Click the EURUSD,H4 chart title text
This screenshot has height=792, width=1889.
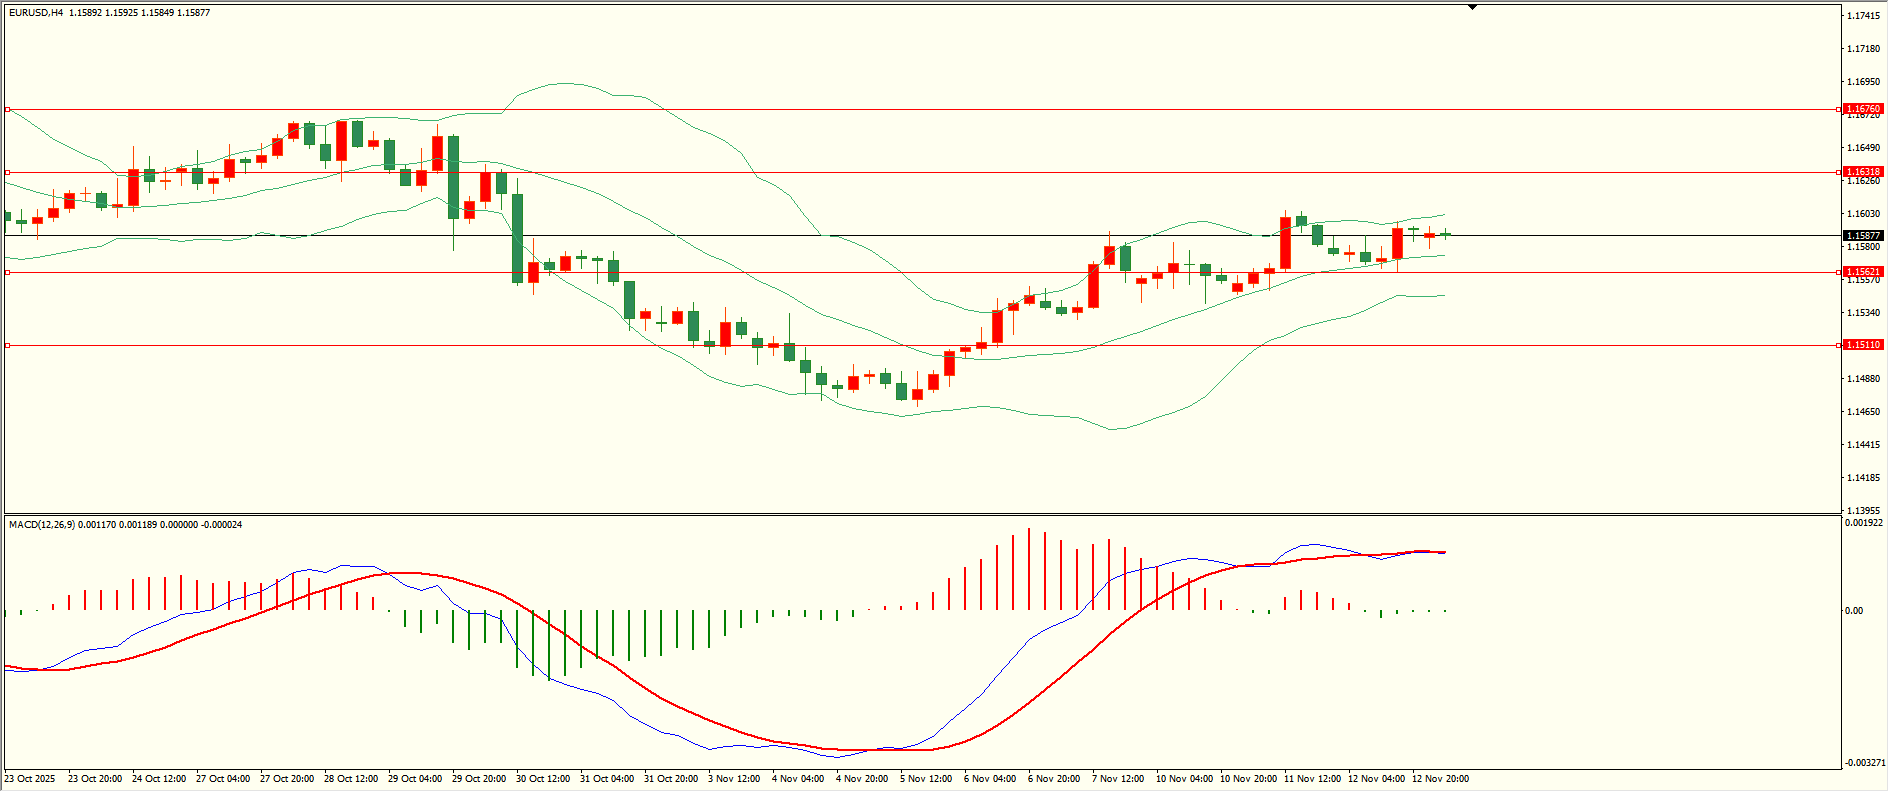(36, 13)
